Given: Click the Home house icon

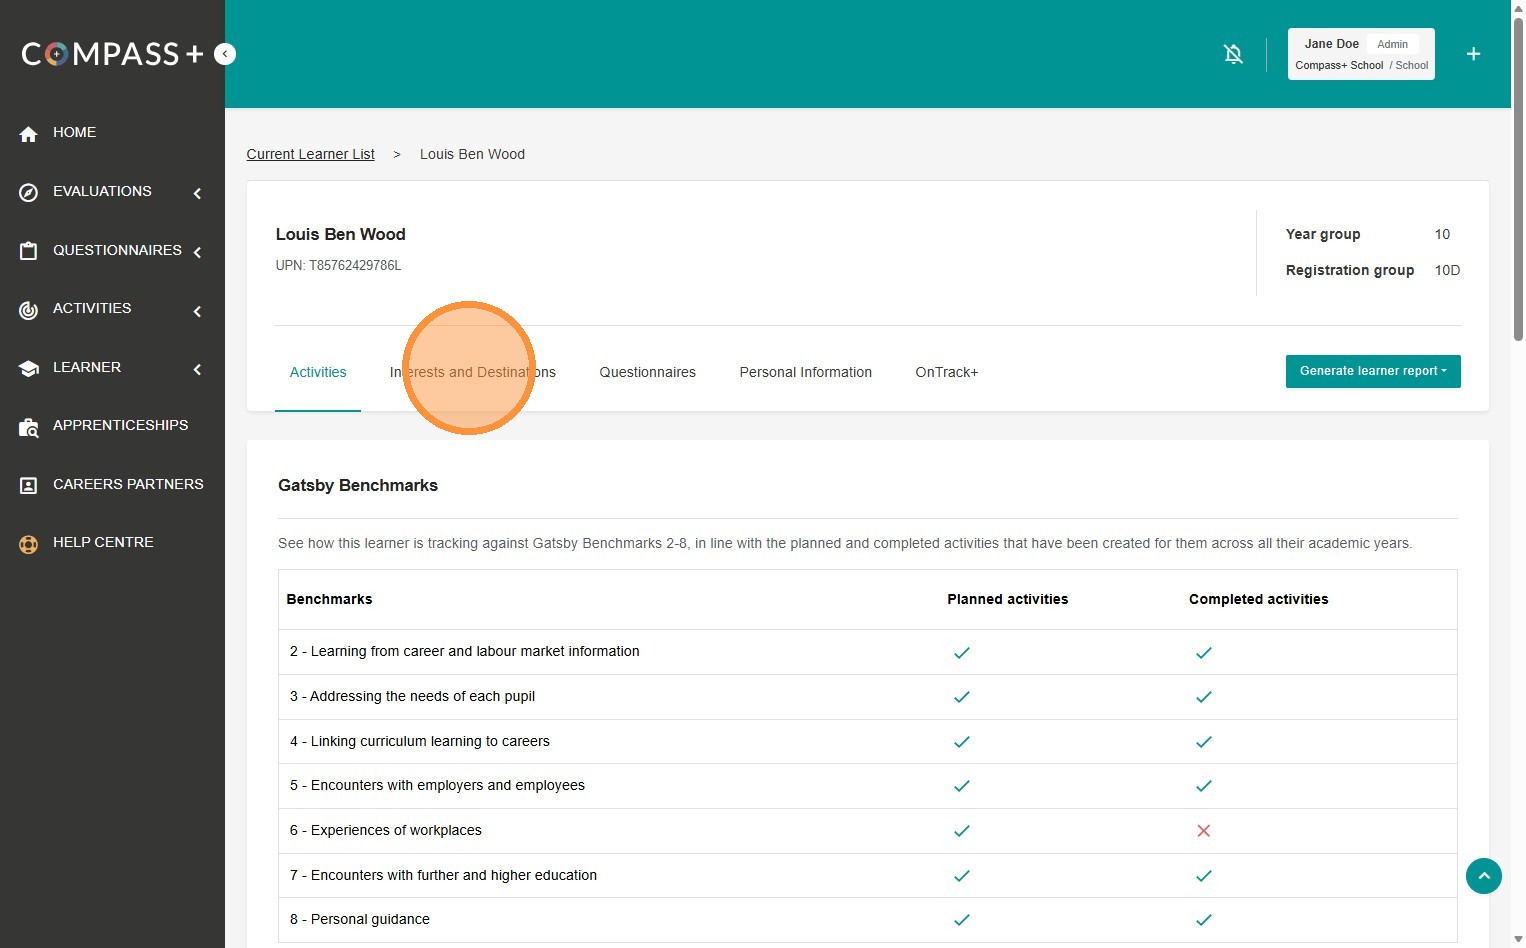Looking at the screenshot, I should [28, 134].
